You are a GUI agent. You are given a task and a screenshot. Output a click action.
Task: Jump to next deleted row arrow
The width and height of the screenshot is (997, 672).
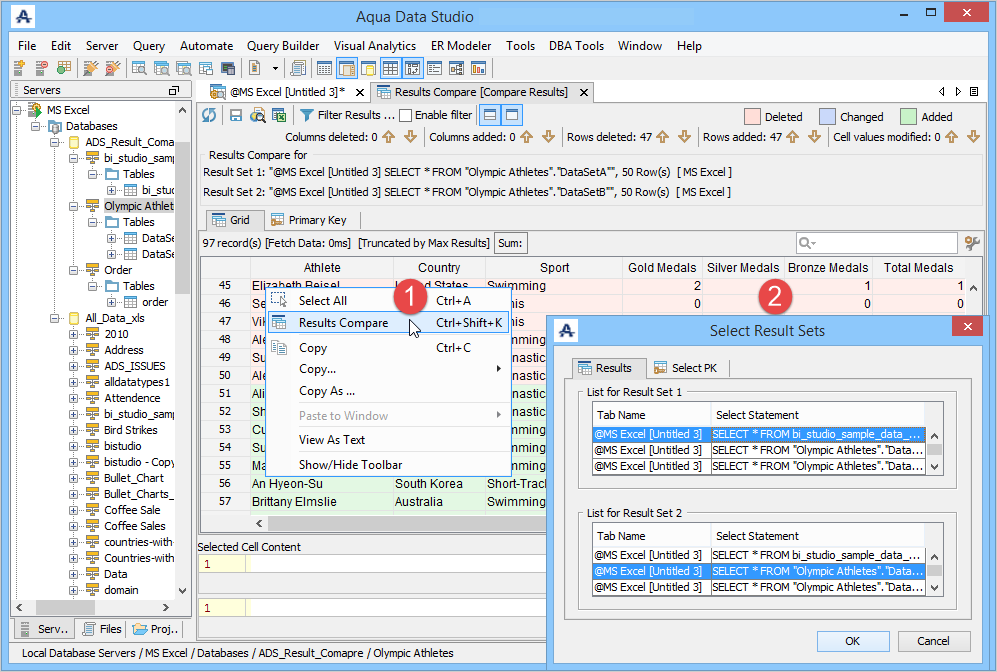(x=685, y=137)
